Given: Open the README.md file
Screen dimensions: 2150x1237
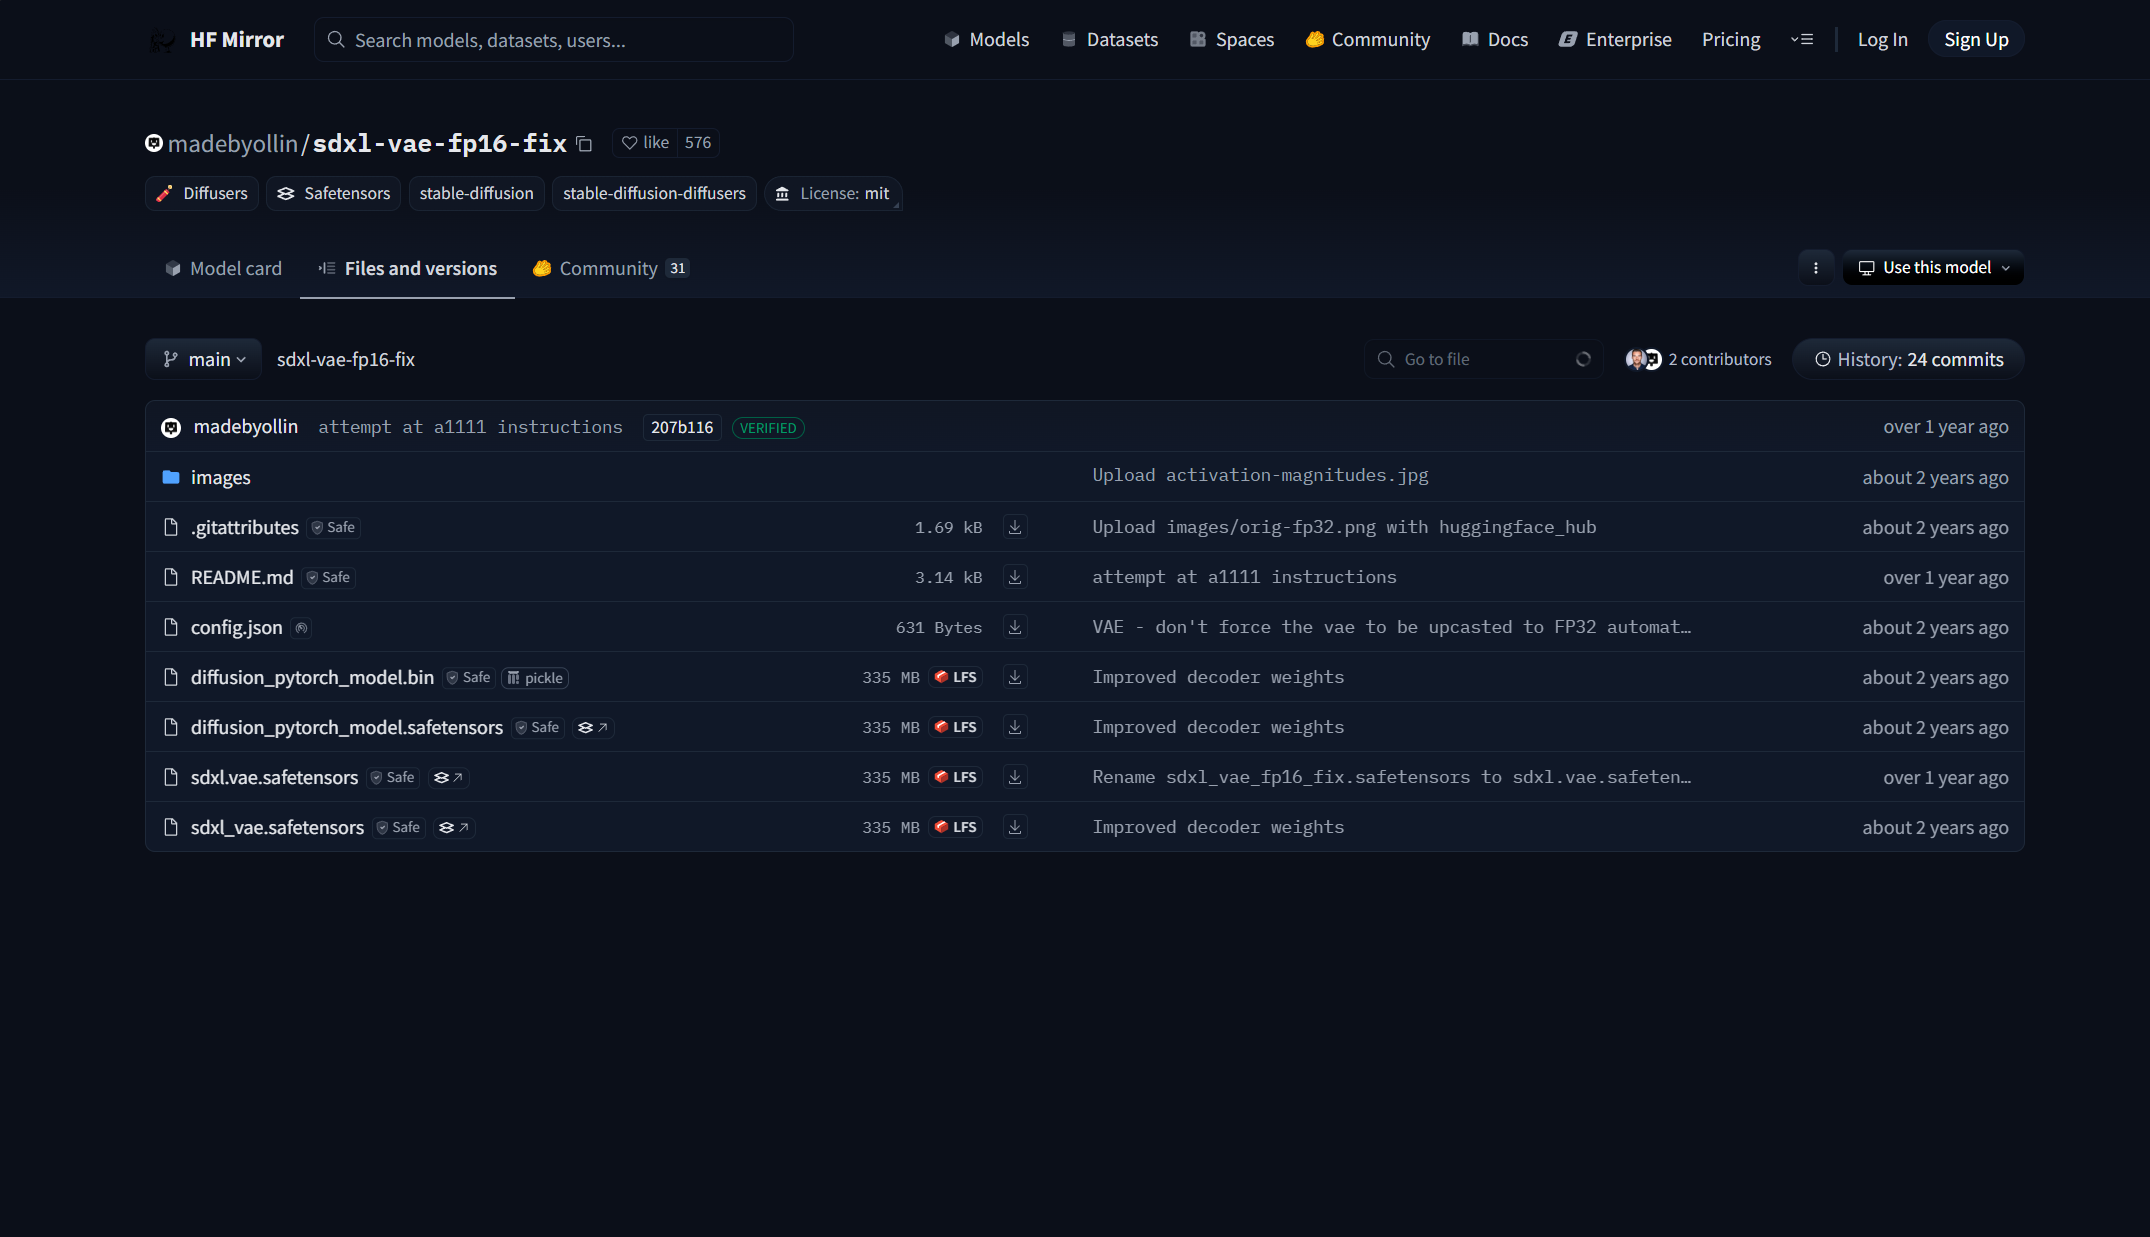Looking at the screenshot, I should pyautogui.click(x=242, y=577).
